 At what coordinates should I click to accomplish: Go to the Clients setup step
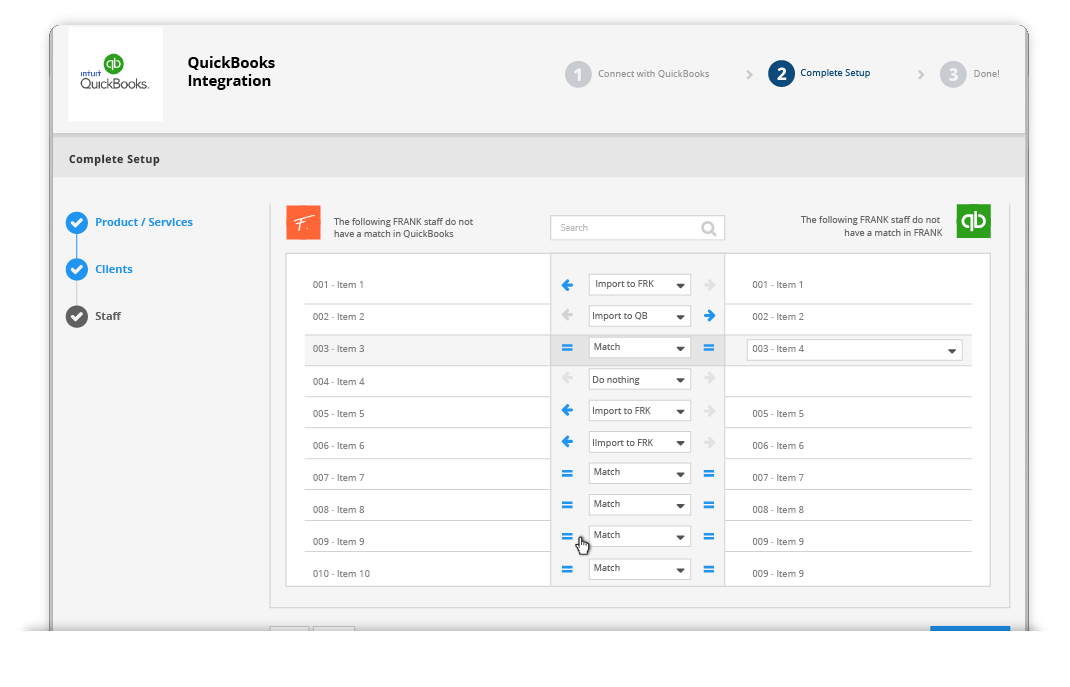click(114, 269)
